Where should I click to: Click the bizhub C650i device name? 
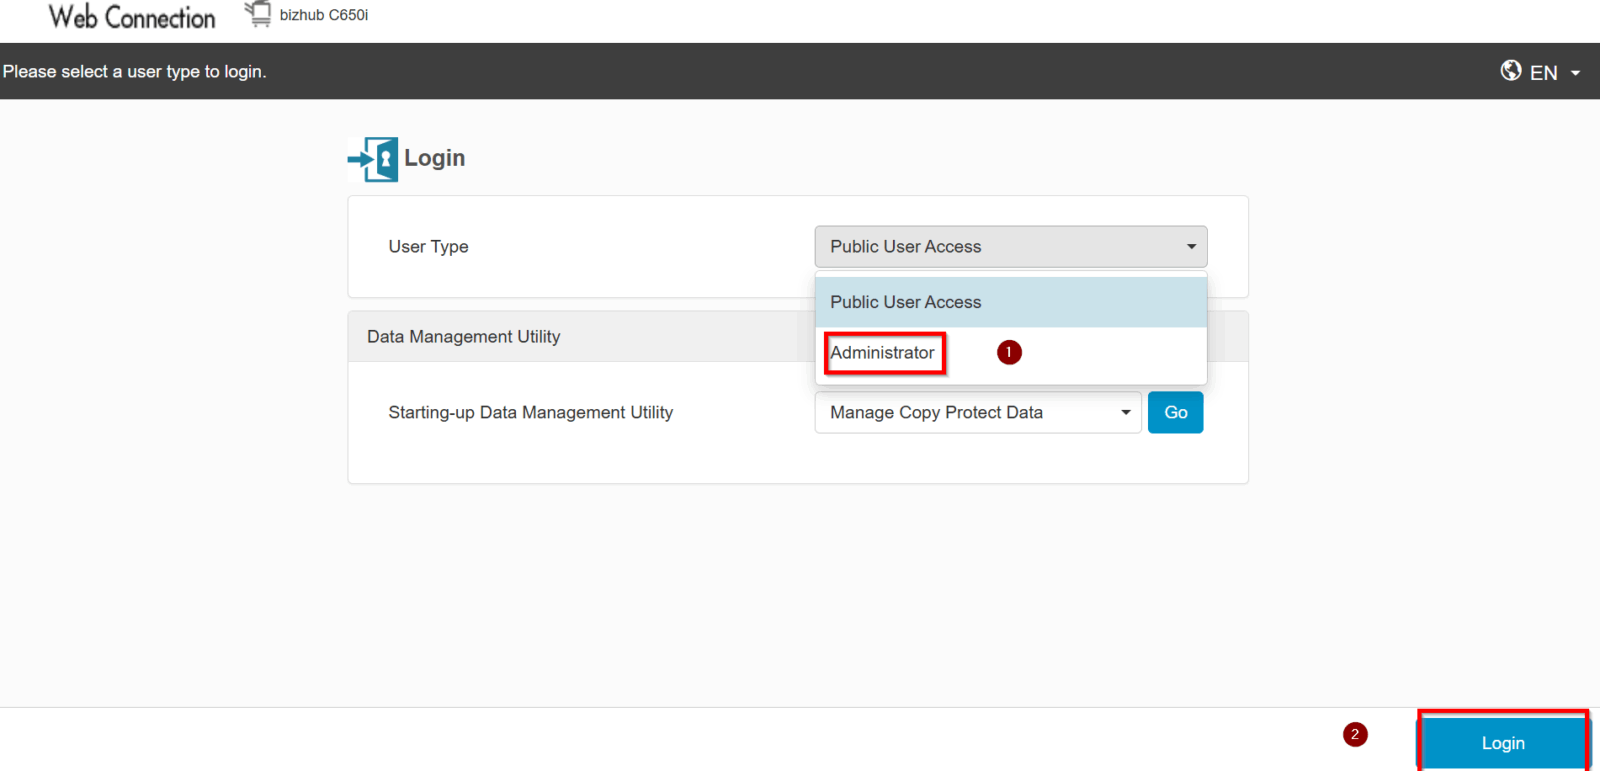[x=323, y=15]
